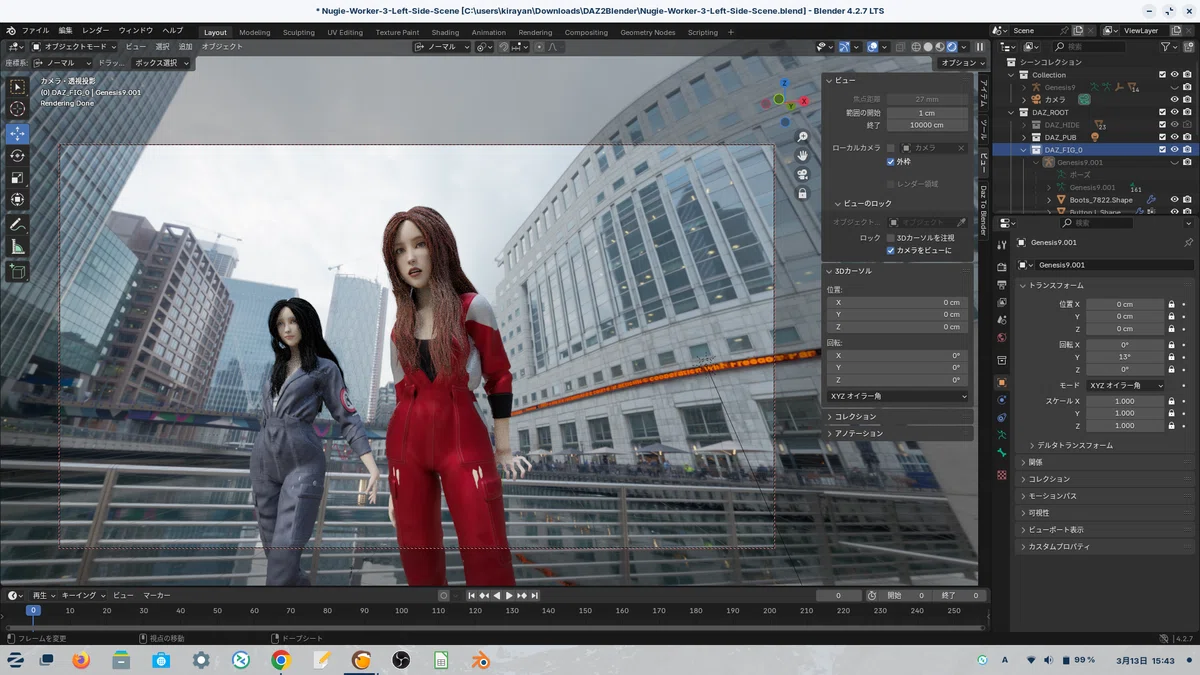Select the Measure tool

click(17, 246)
